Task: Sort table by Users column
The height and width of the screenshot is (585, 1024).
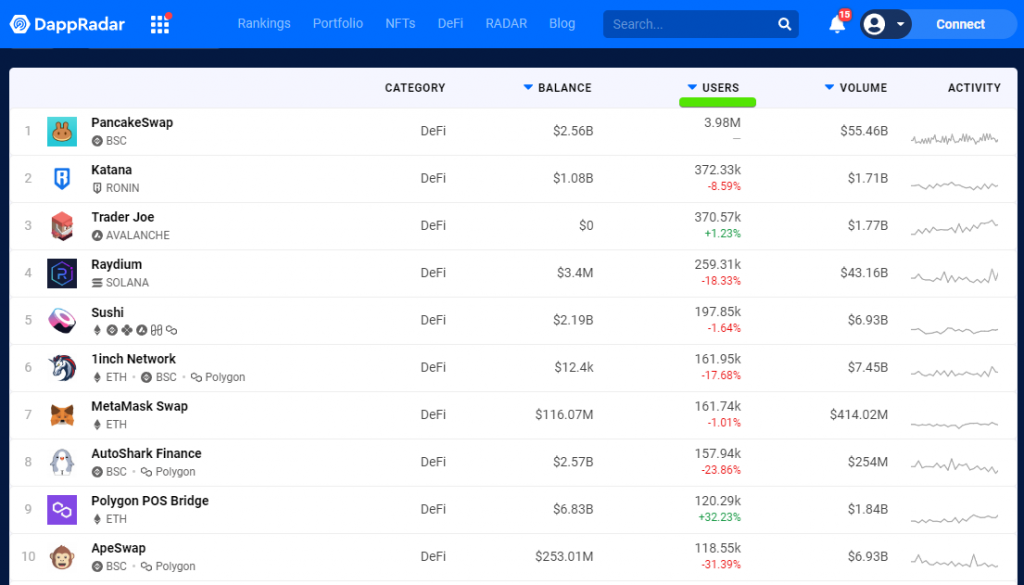Action: coord(714,88)
